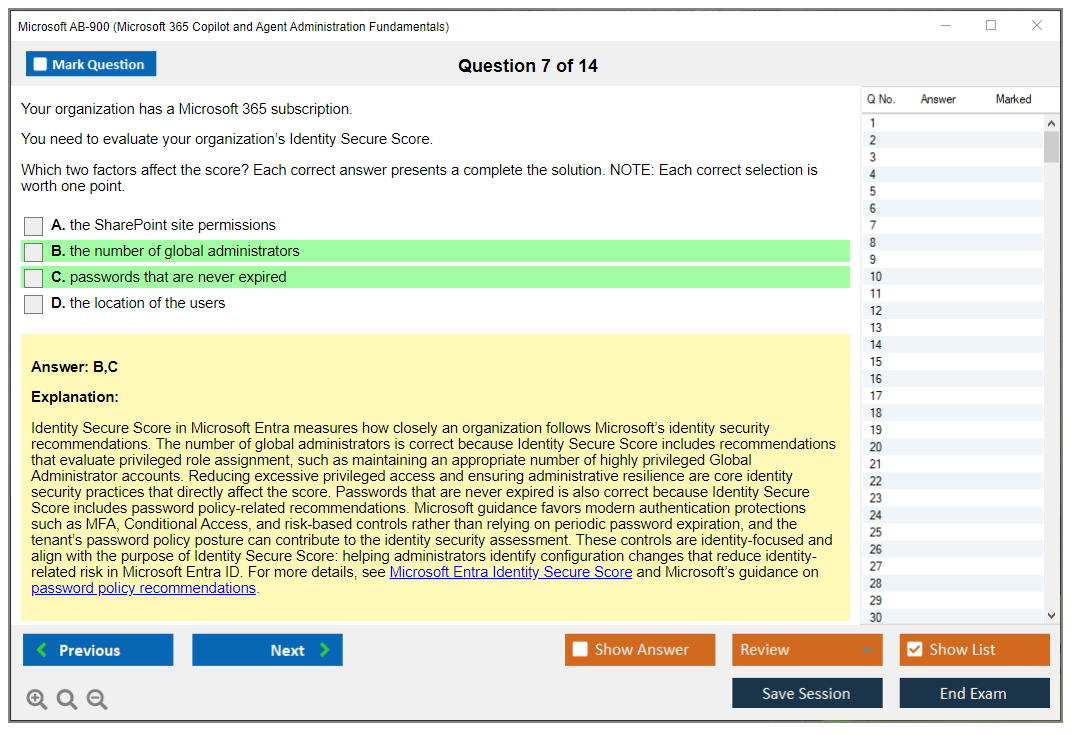Click the reset zoom magnifier icon
The width and height of the screenshot is (1075, 735).
pyautogui.click(x=67, y=699)
